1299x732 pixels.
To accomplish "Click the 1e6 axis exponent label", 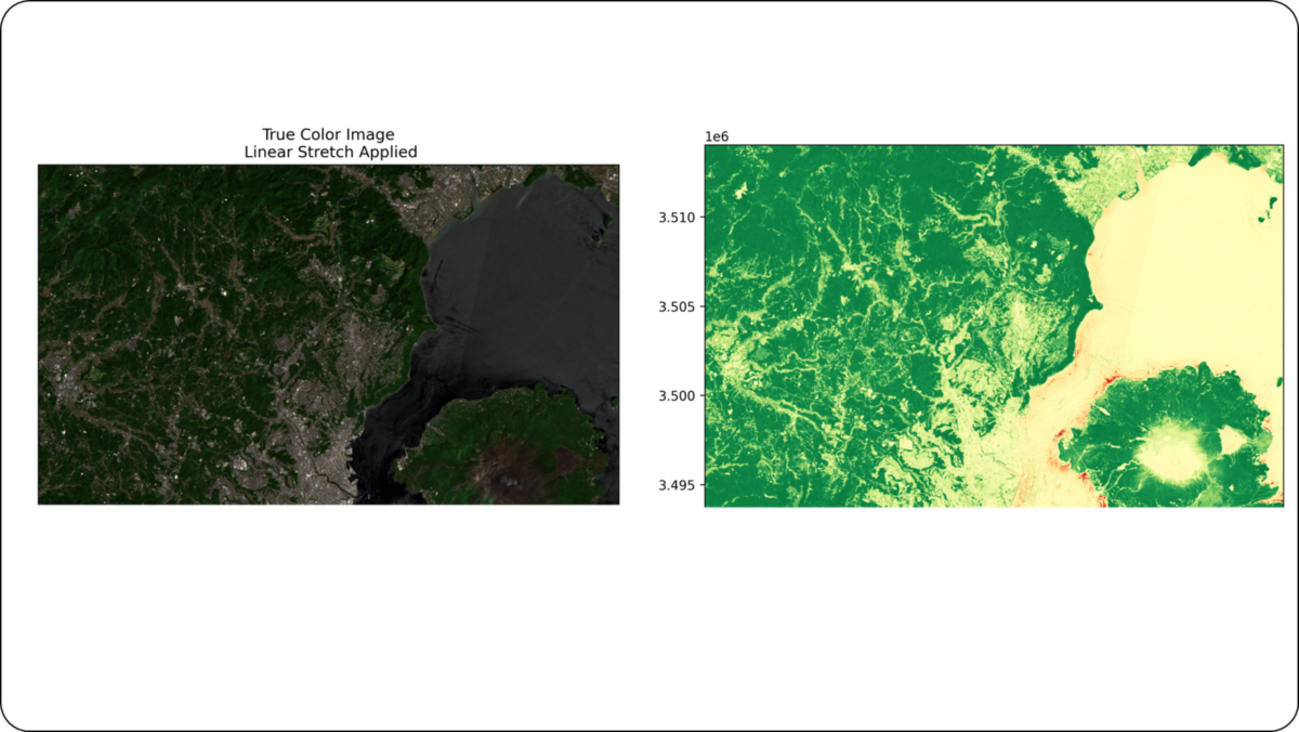I will pyautogui.click(x=716, y=136).
